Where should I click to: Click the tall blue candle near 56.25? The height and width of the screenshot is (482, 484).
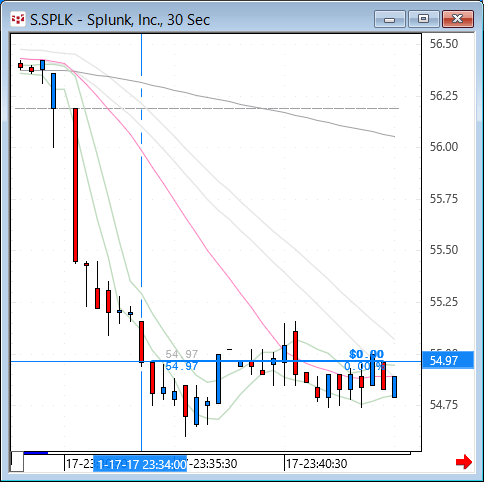tap(53, 91)
